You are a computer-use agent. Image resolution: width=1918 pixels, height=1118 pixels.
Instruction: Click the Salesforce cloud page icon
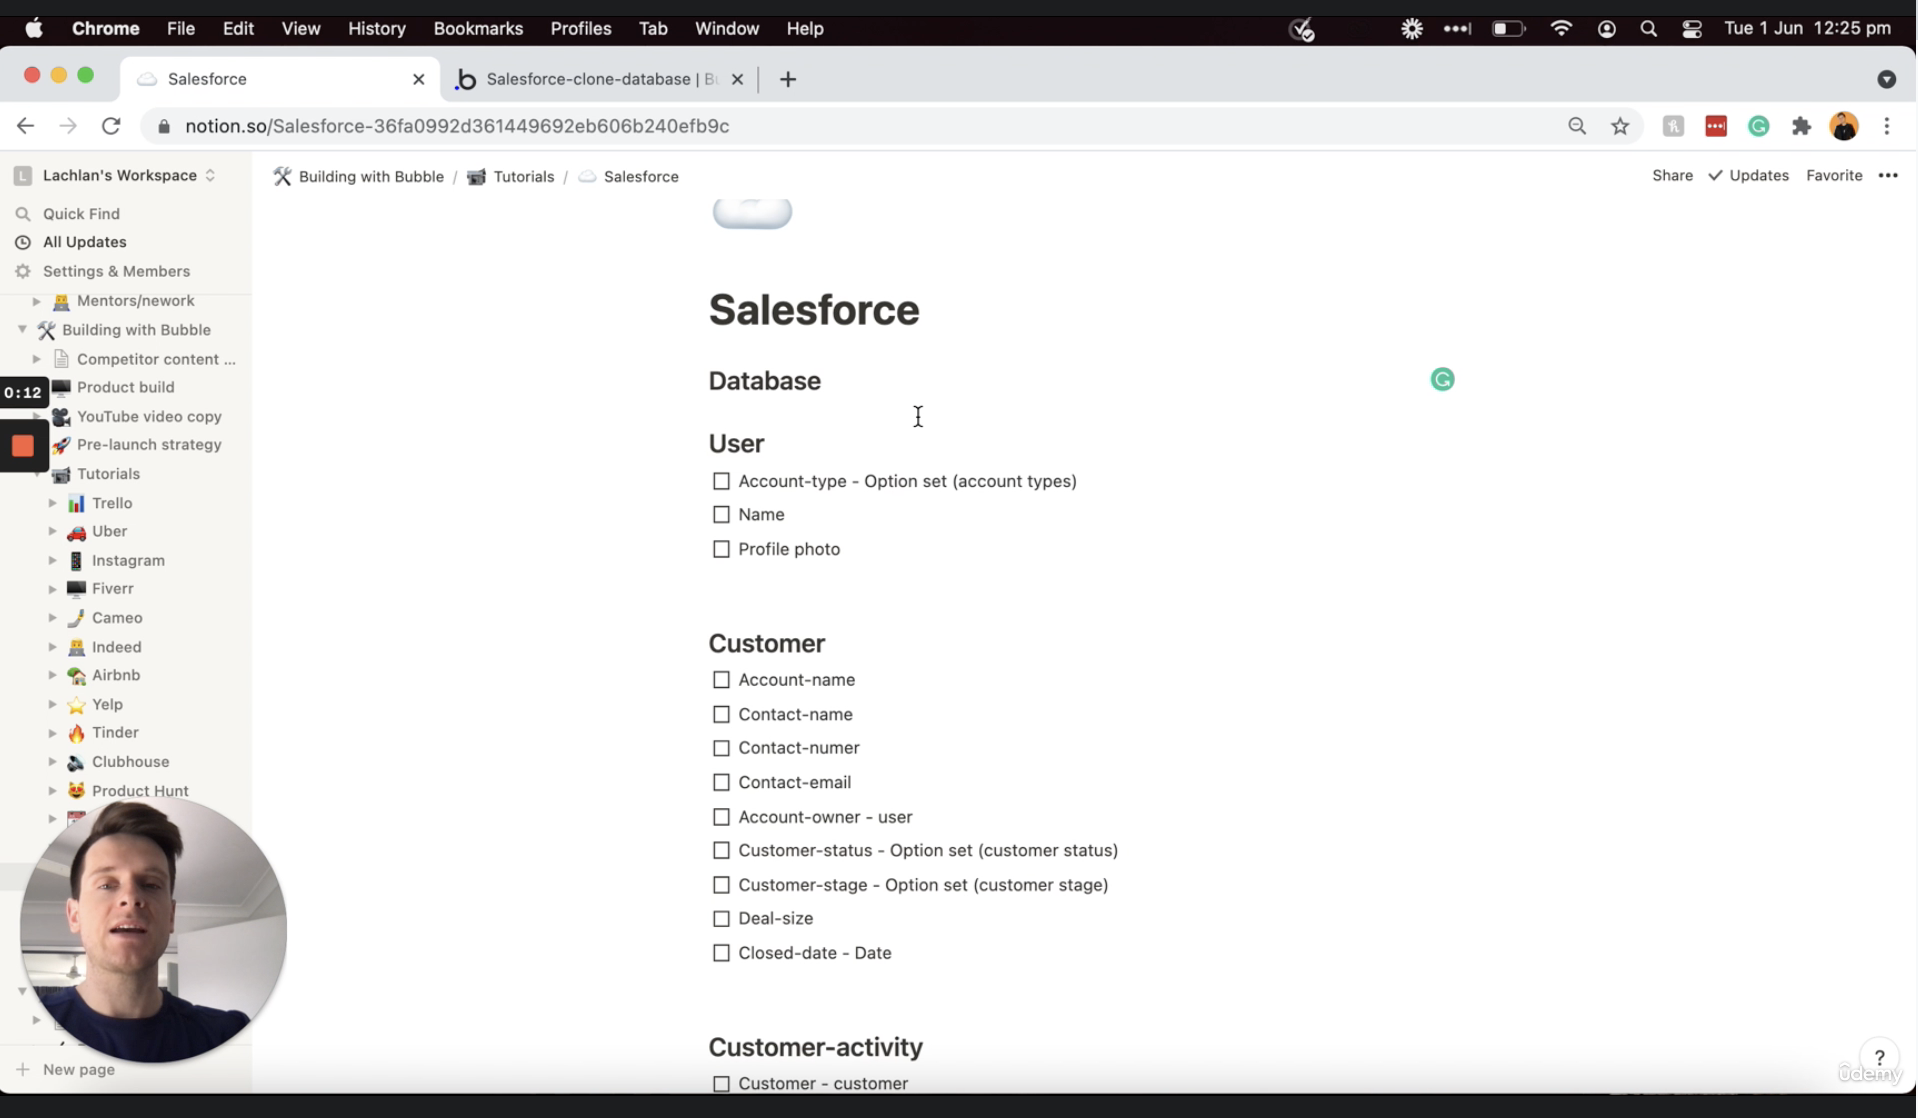point(752,212)
